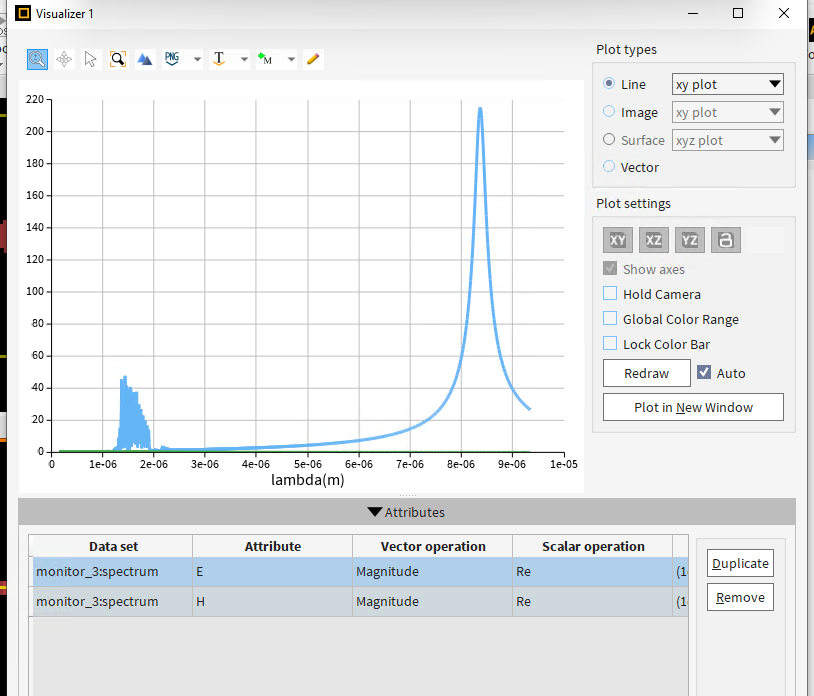Open the Line xy plot dropdown
814x696 pixels.
coord(728,85)
